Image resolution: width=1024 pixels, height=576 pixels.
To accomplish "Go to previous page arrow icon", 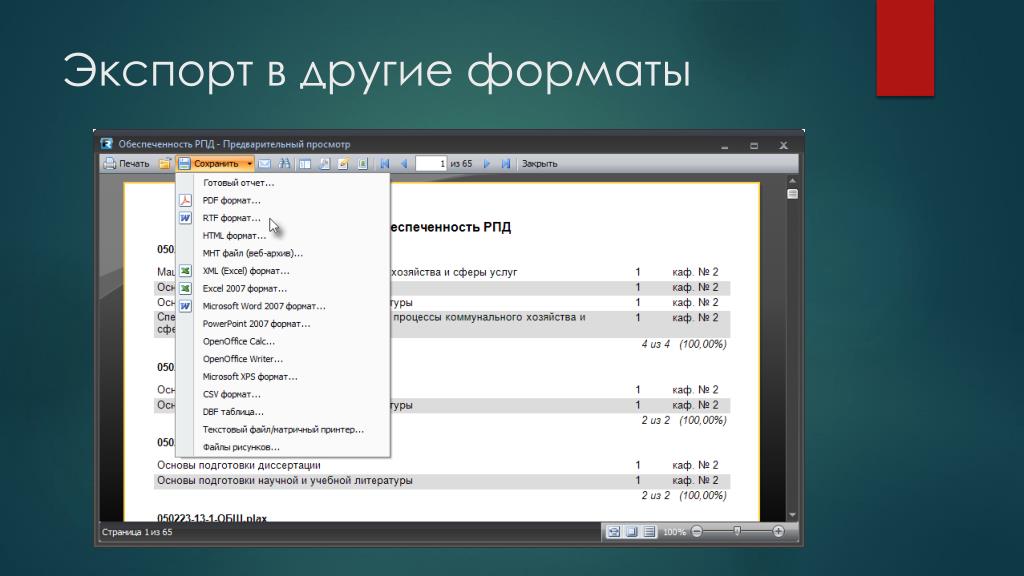I will tap(404, 164).
